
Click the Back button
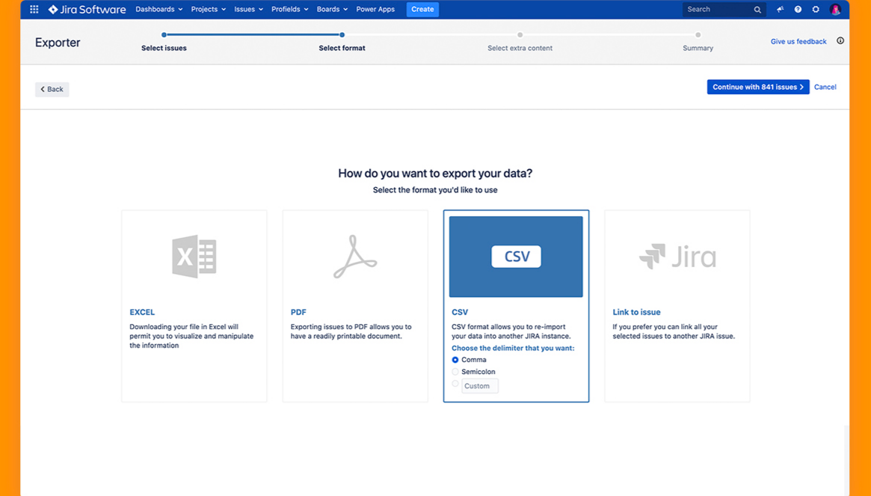[x=52, y=89]
